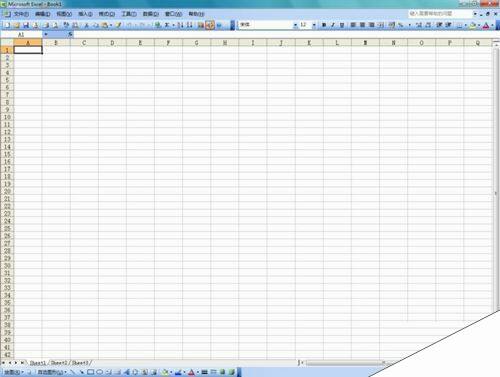500x377 pixels.
Task: Run the spelling check toolbar icon
Action: click(x=66, y=25)
